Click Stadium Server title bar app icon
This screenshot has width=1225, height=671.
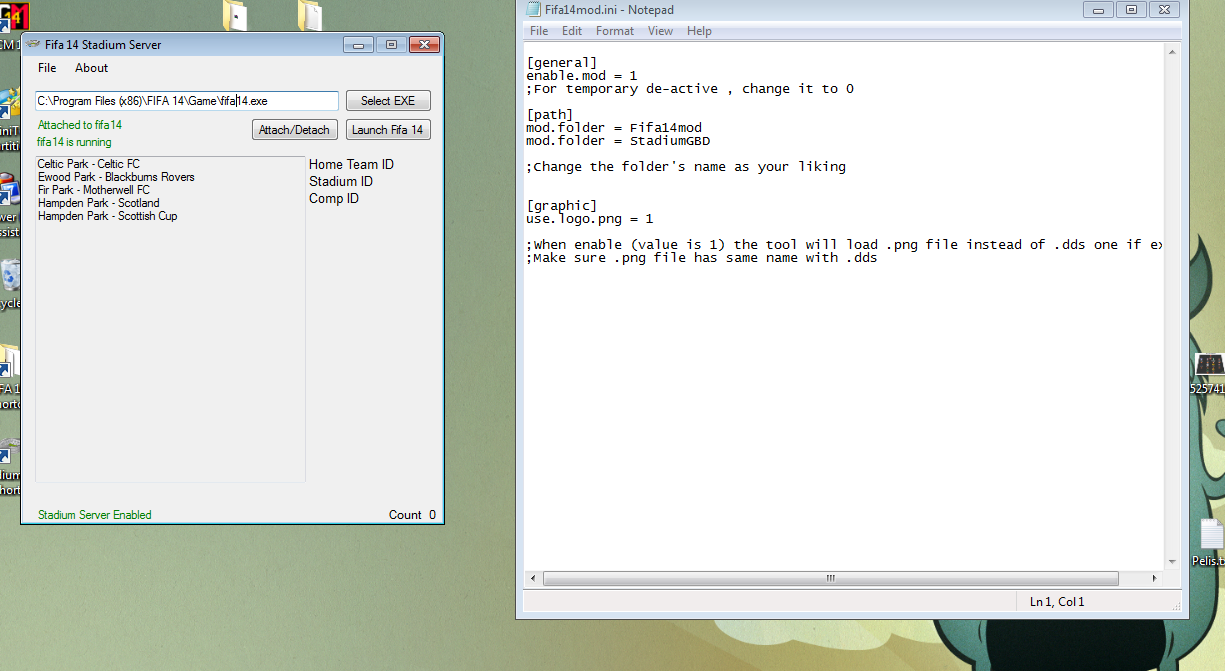[x=34, y=44]
